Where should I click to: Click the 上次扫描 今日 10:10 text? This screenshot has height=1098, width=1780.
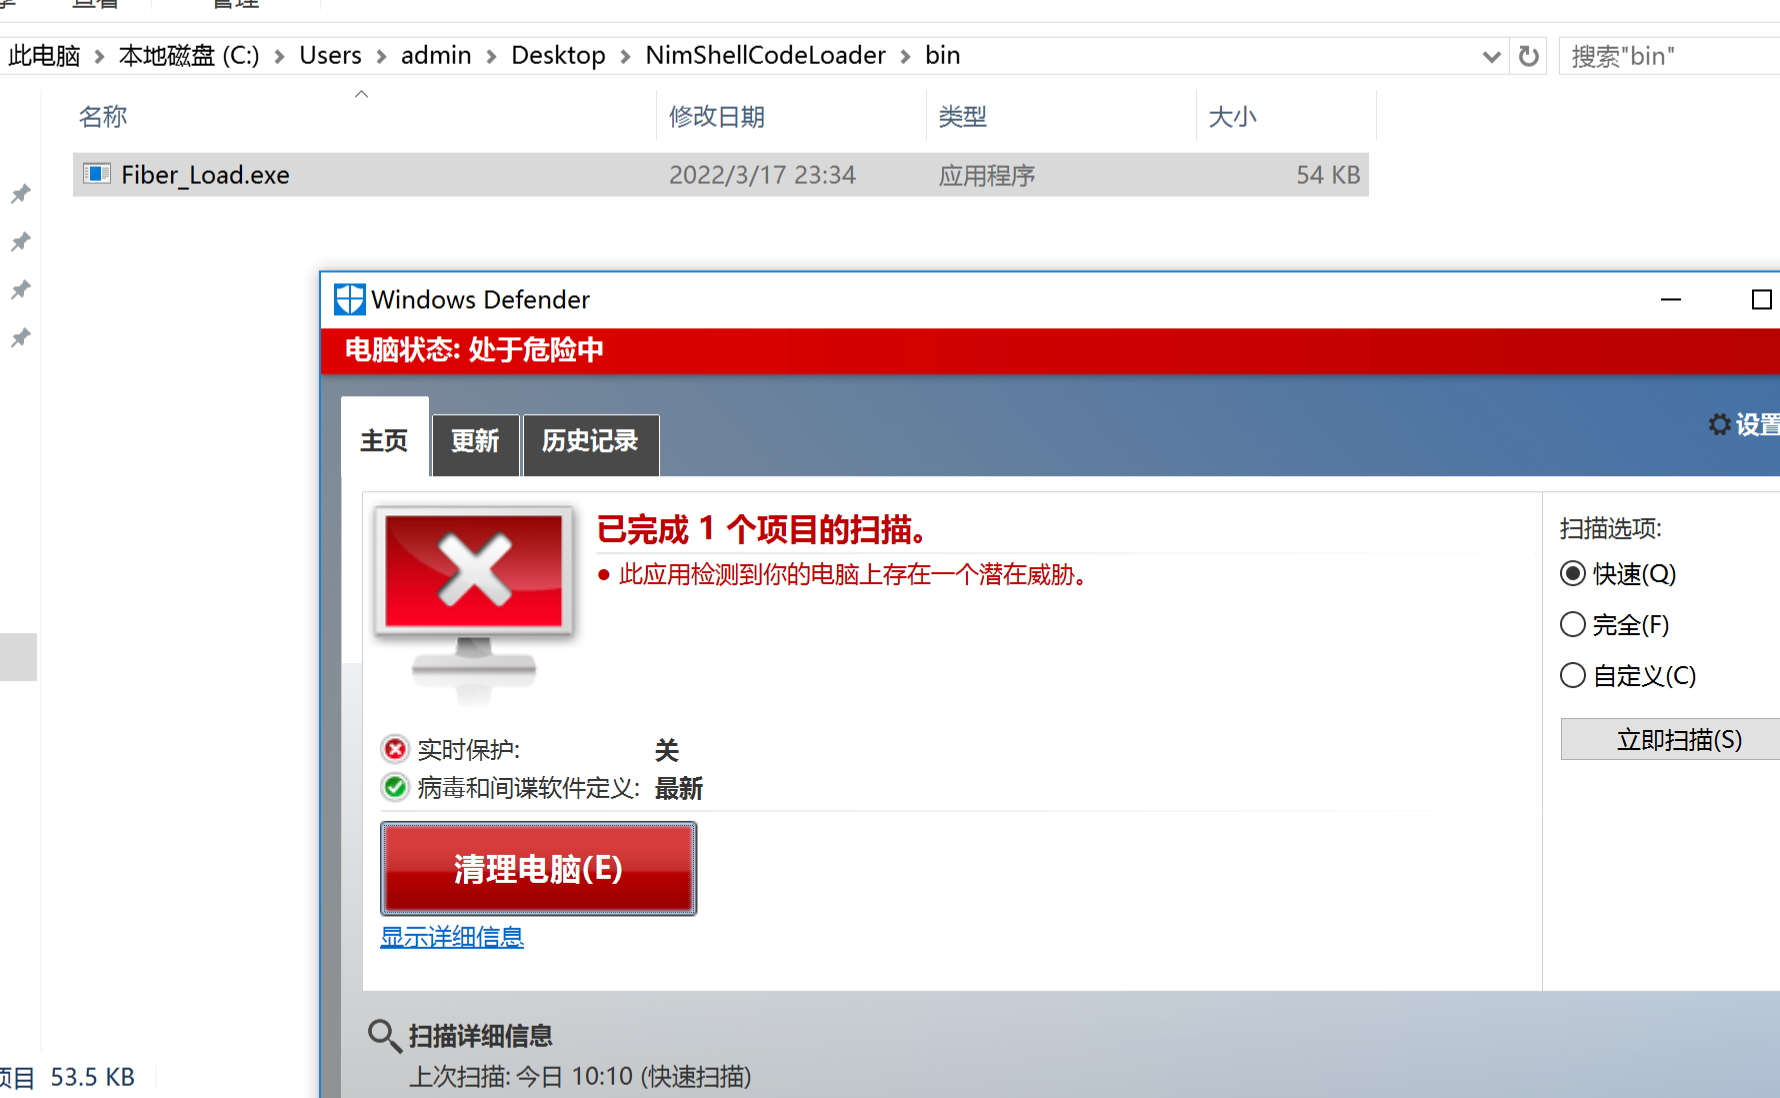pyautogui.click(x=580, y=1076)
